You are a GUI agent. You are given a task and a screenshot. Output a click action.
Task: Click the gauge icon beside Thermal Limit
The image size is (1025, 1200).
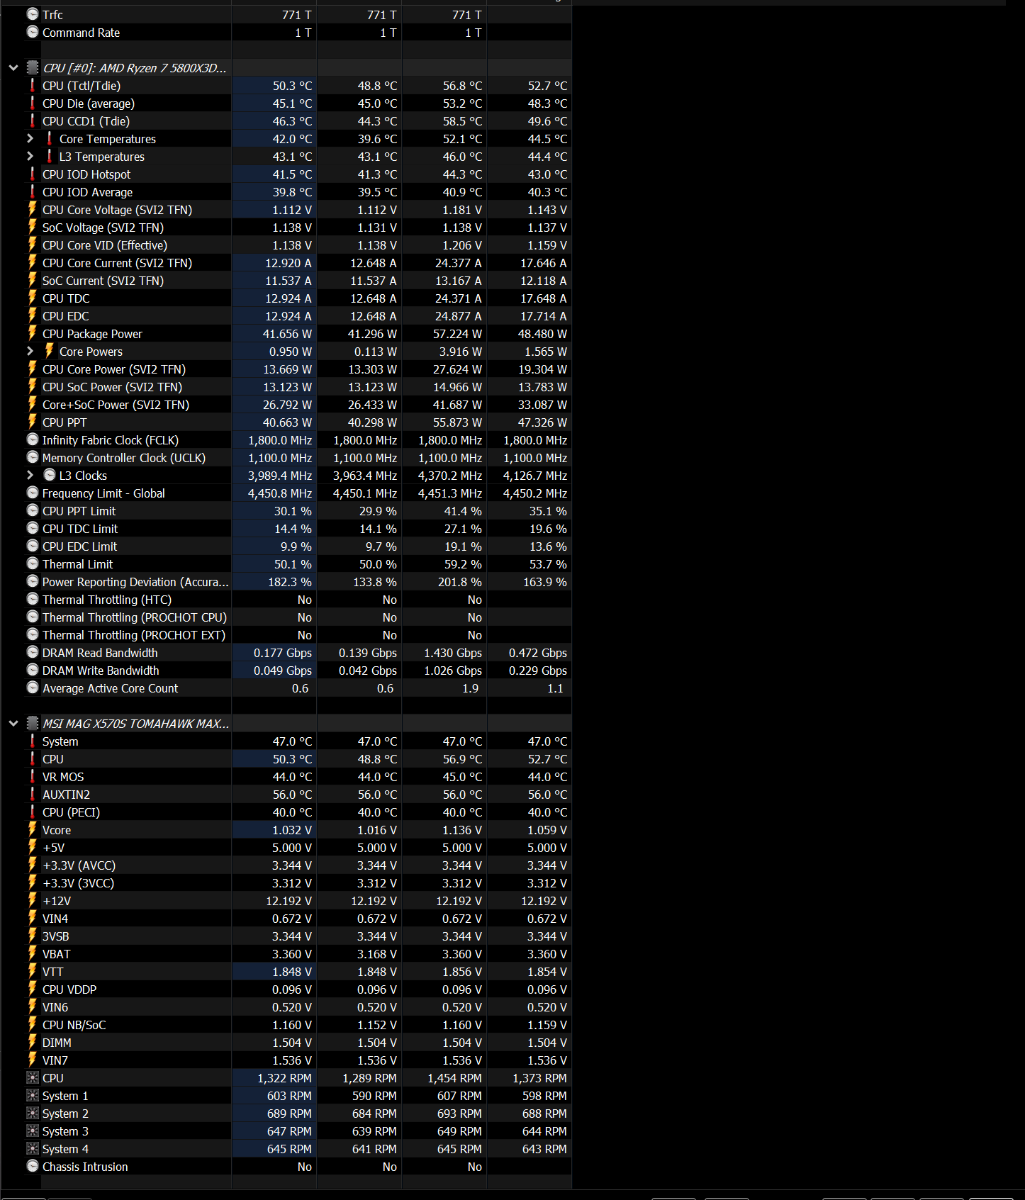(x=33, y=564)
